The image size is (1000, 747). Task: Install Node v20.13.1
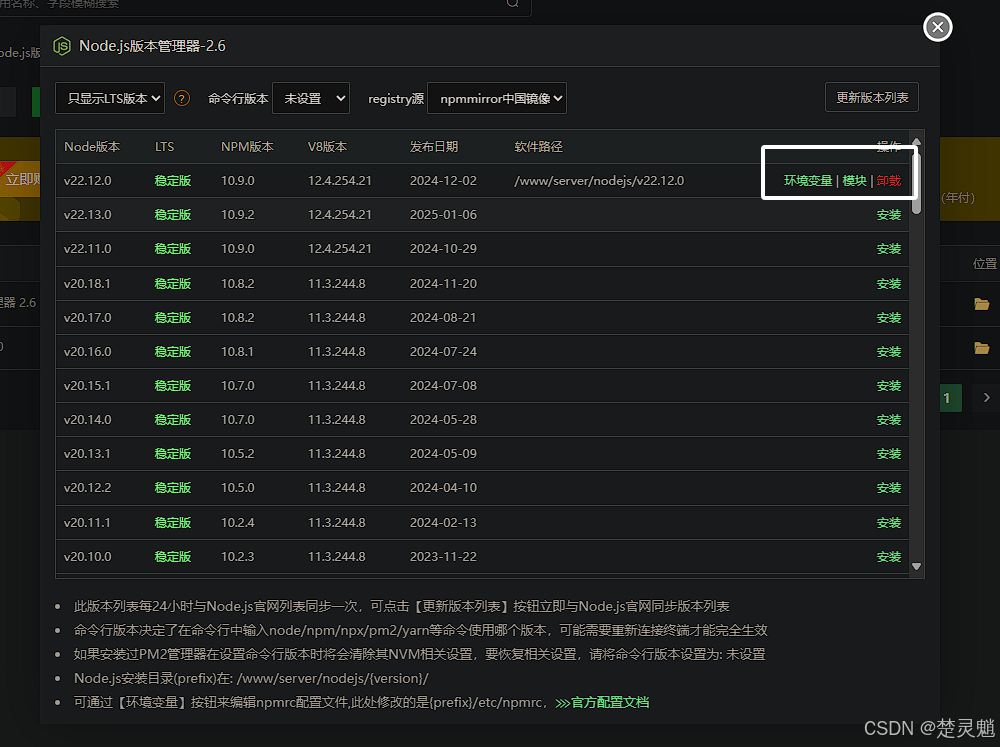point(888,454)
